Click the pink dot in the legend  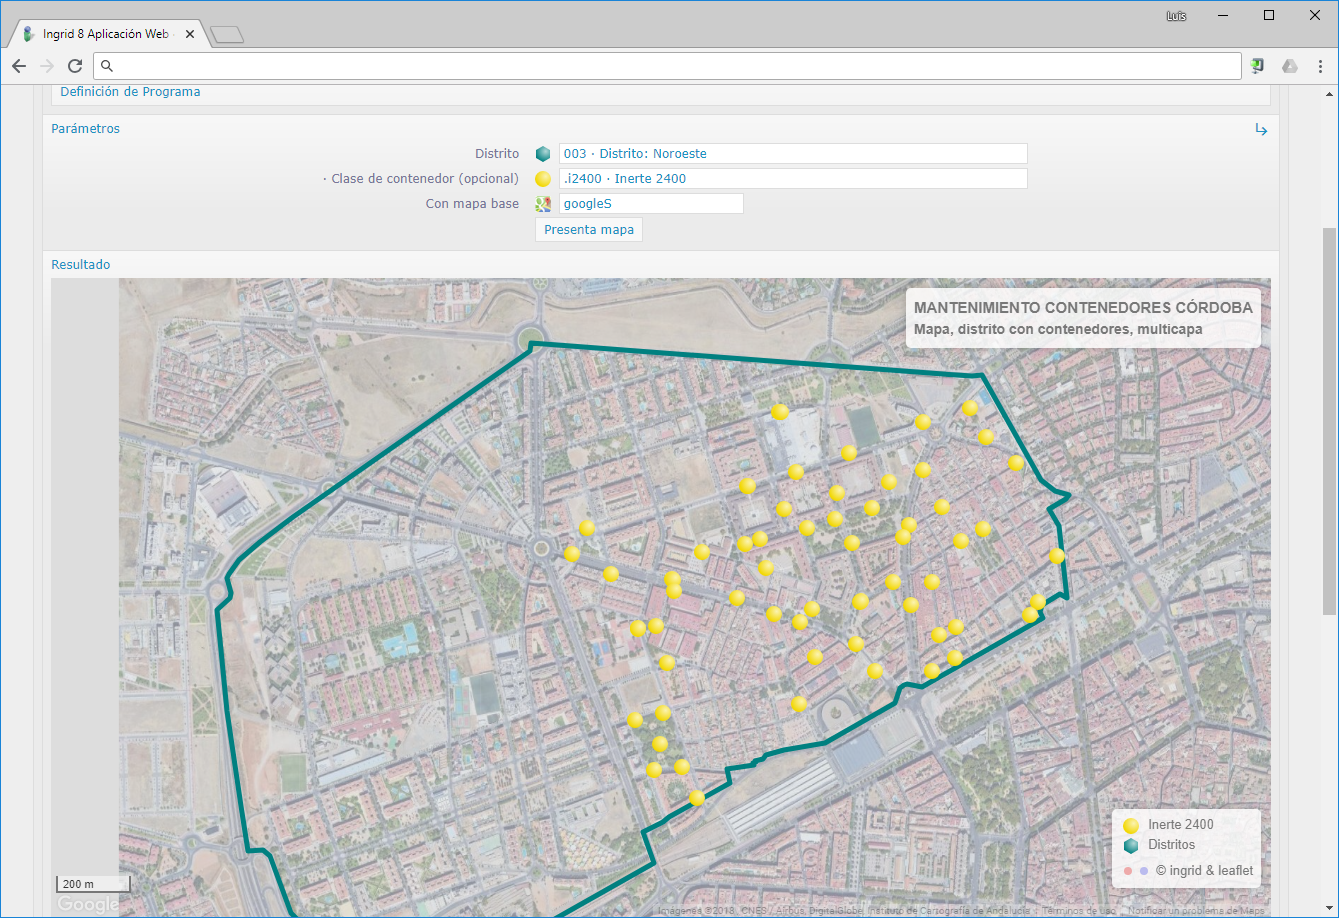click(1128, 871)
